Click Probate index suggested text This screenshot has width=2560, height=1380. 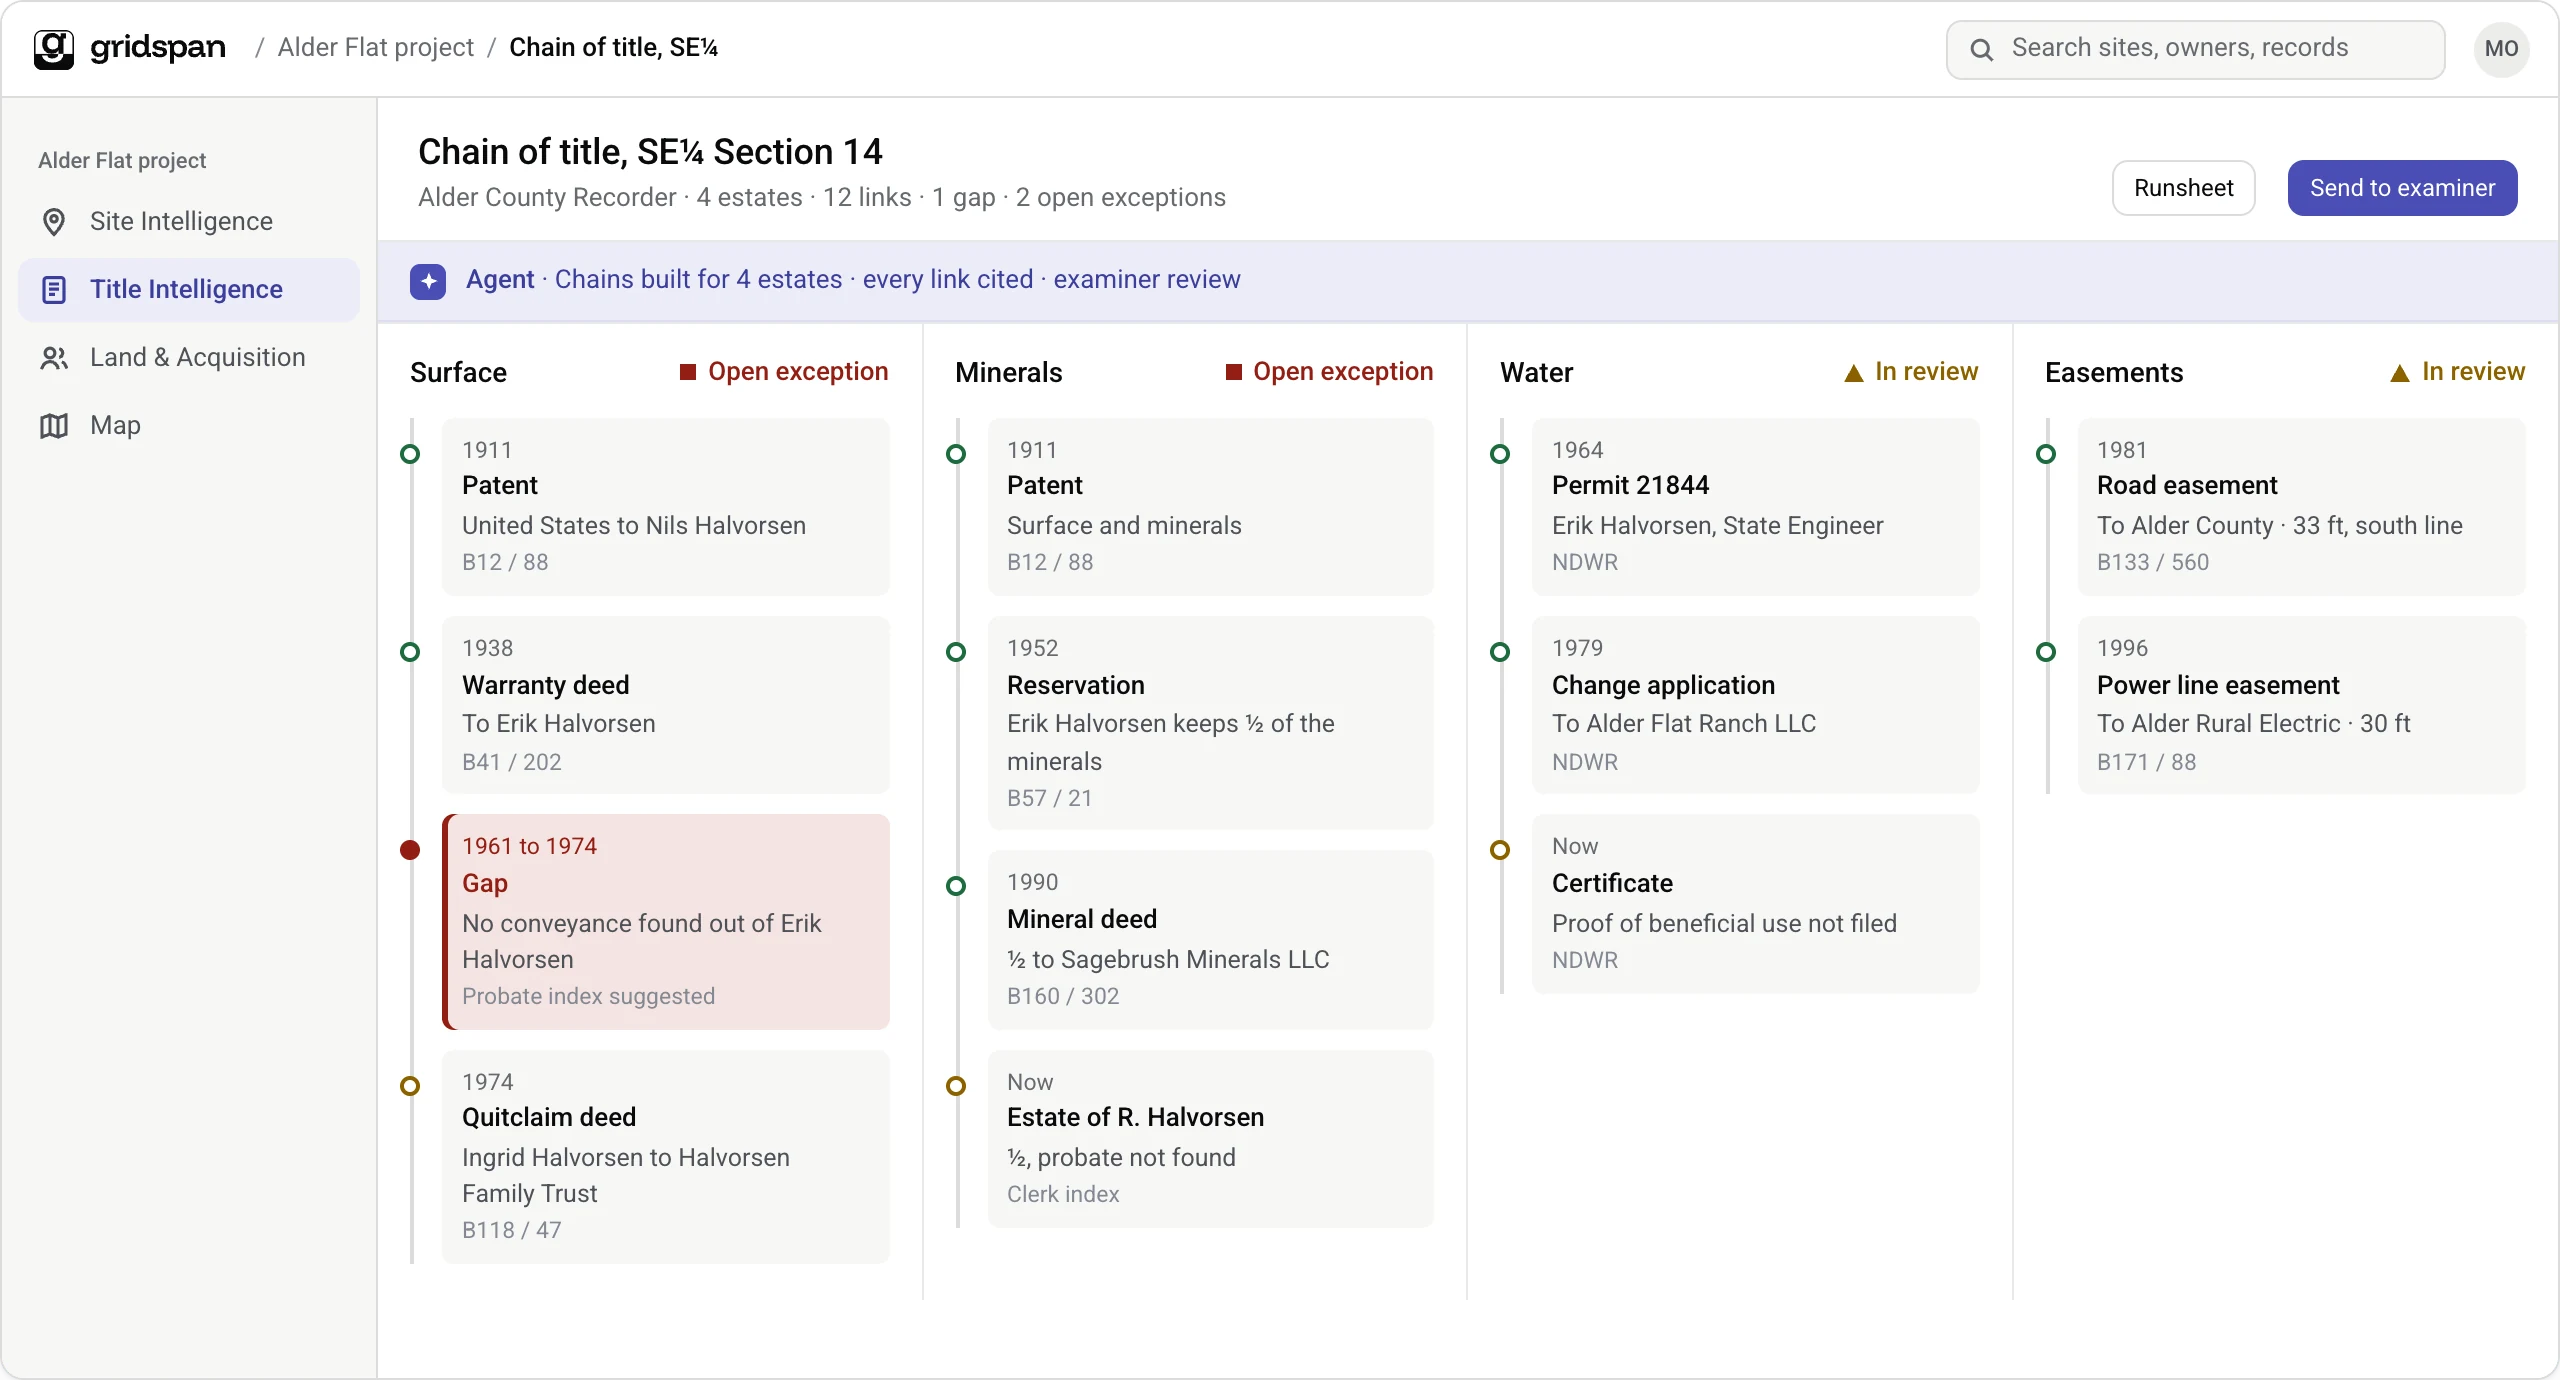pos(588,996)
